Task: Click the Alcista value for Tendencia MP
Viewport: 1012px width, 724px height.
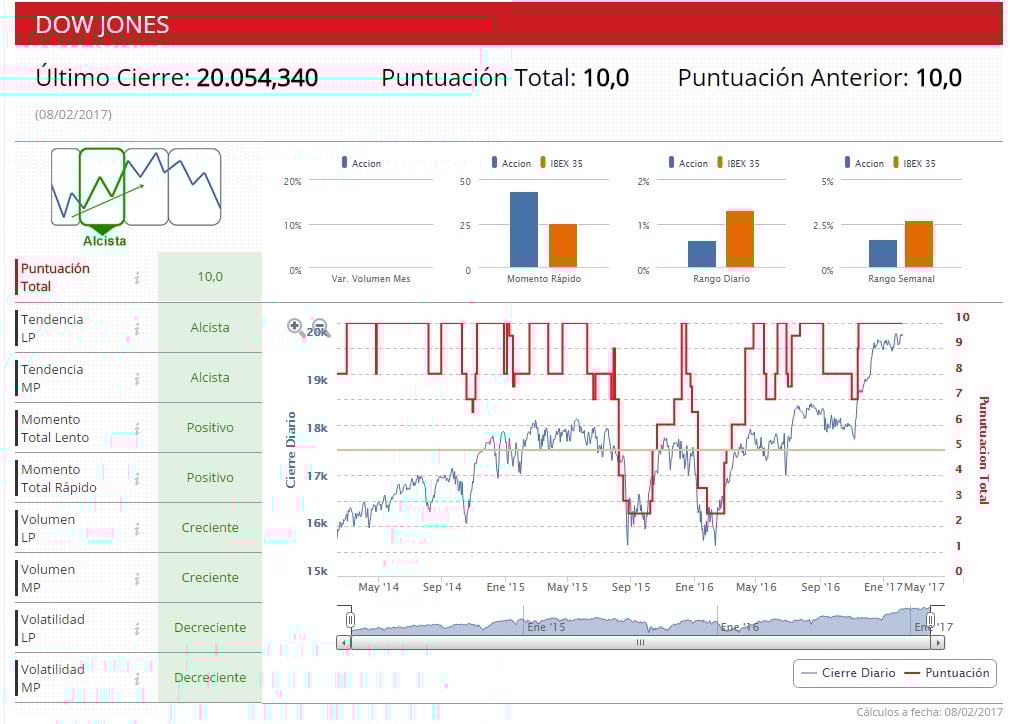Action: [x=210, y=377]
